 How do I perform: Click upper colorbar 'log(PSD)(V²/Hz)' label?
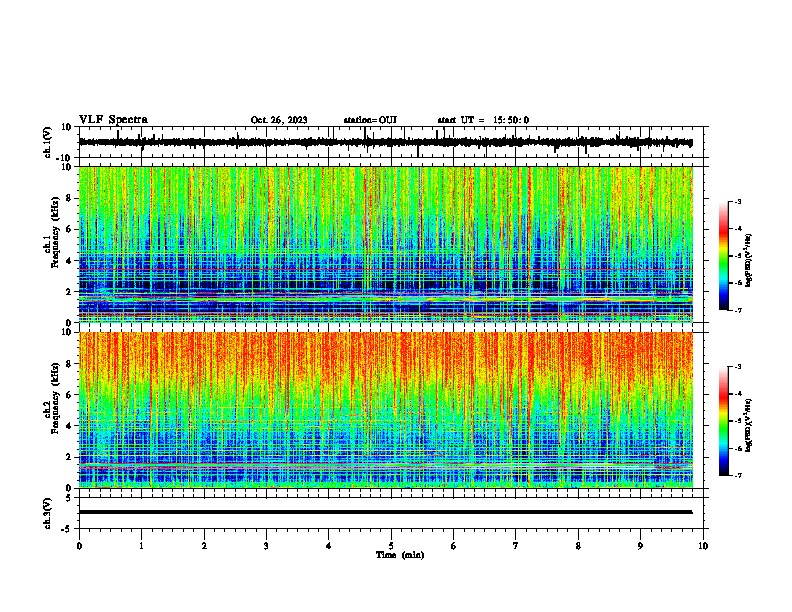(749, 261)
